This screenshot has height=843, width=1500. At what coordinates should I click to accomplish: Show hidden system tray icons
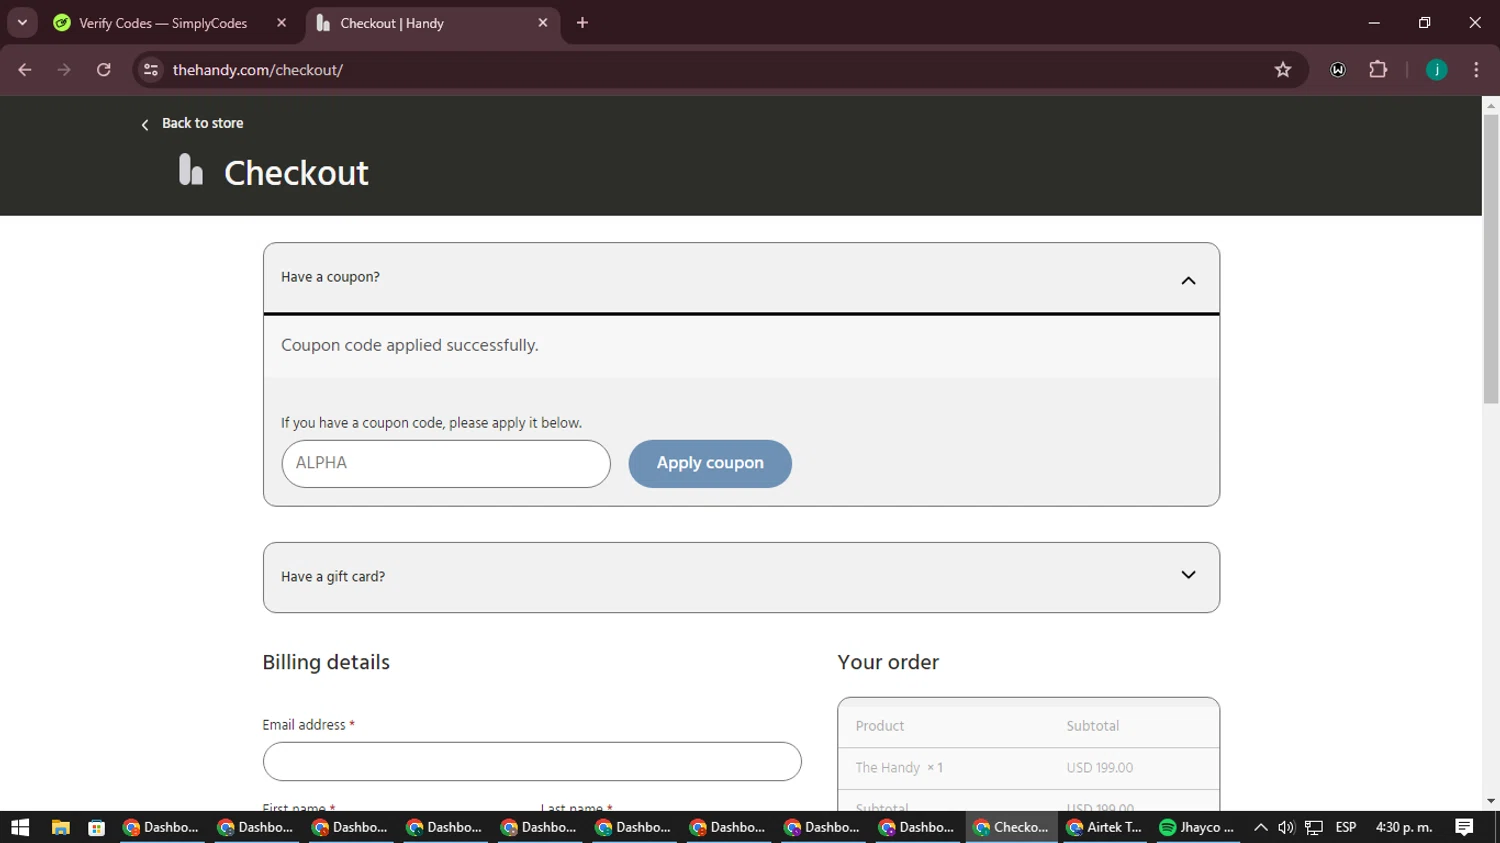coord(1260,827)
